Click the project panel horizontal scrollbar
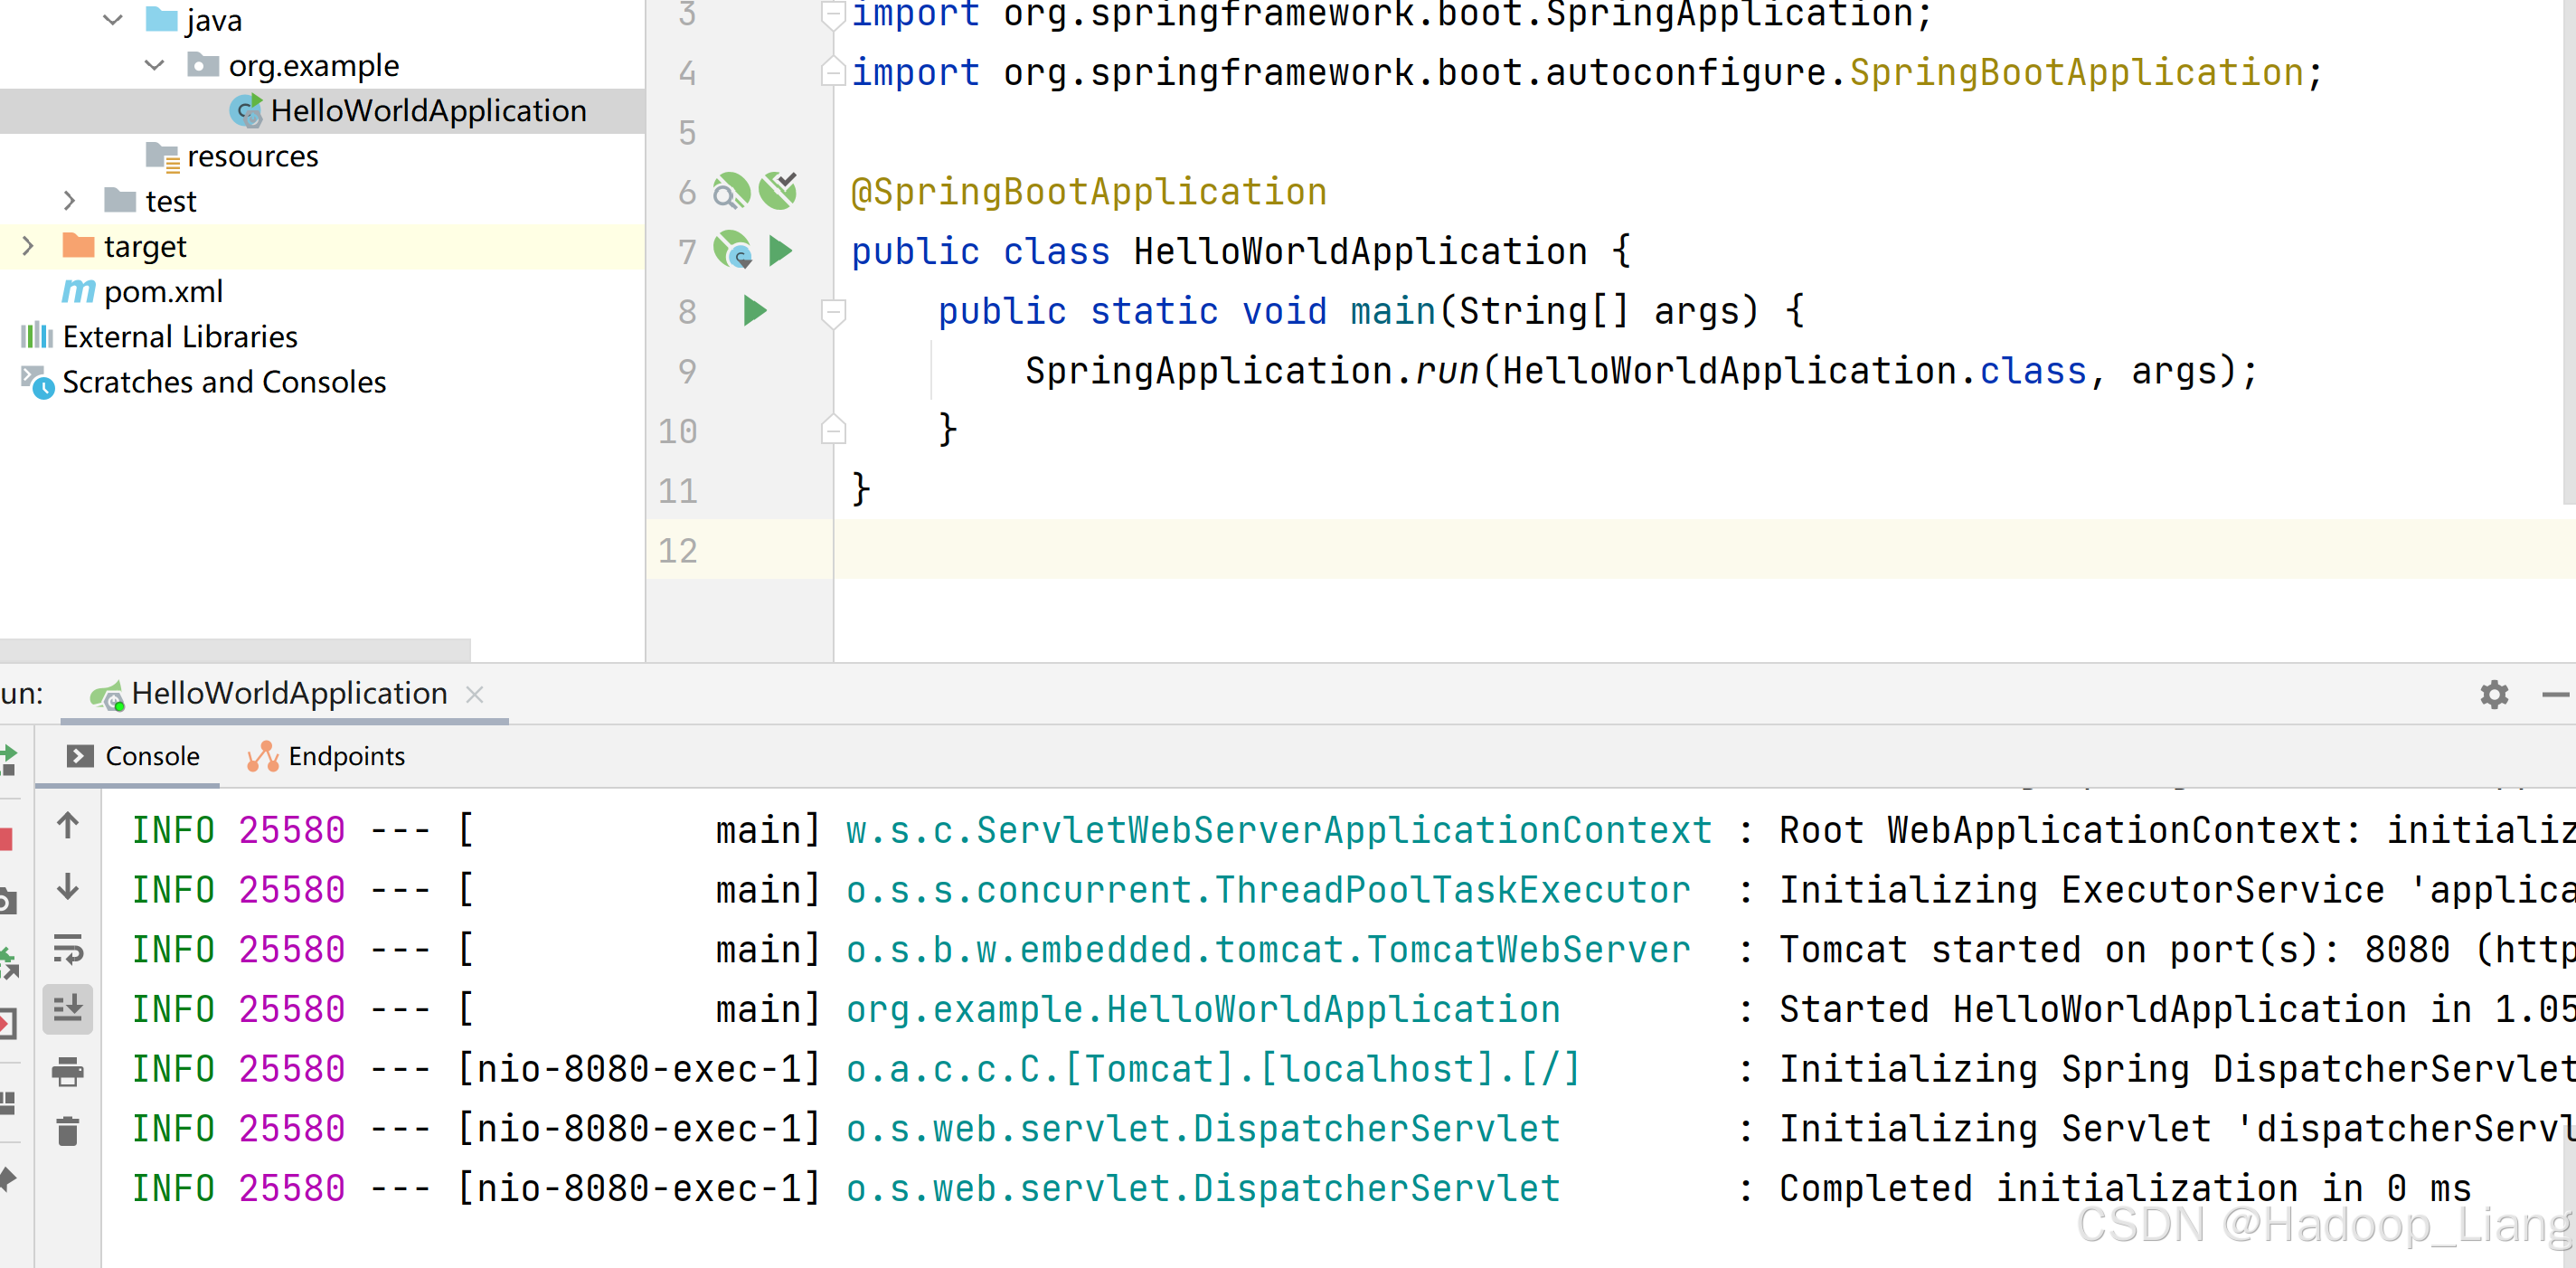The image size is (2576, 1268). tap(235, 650)
